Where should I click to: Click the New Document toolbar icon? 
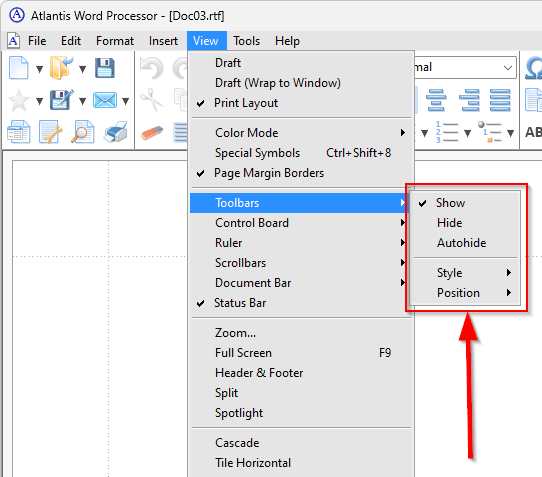(19, 68)
